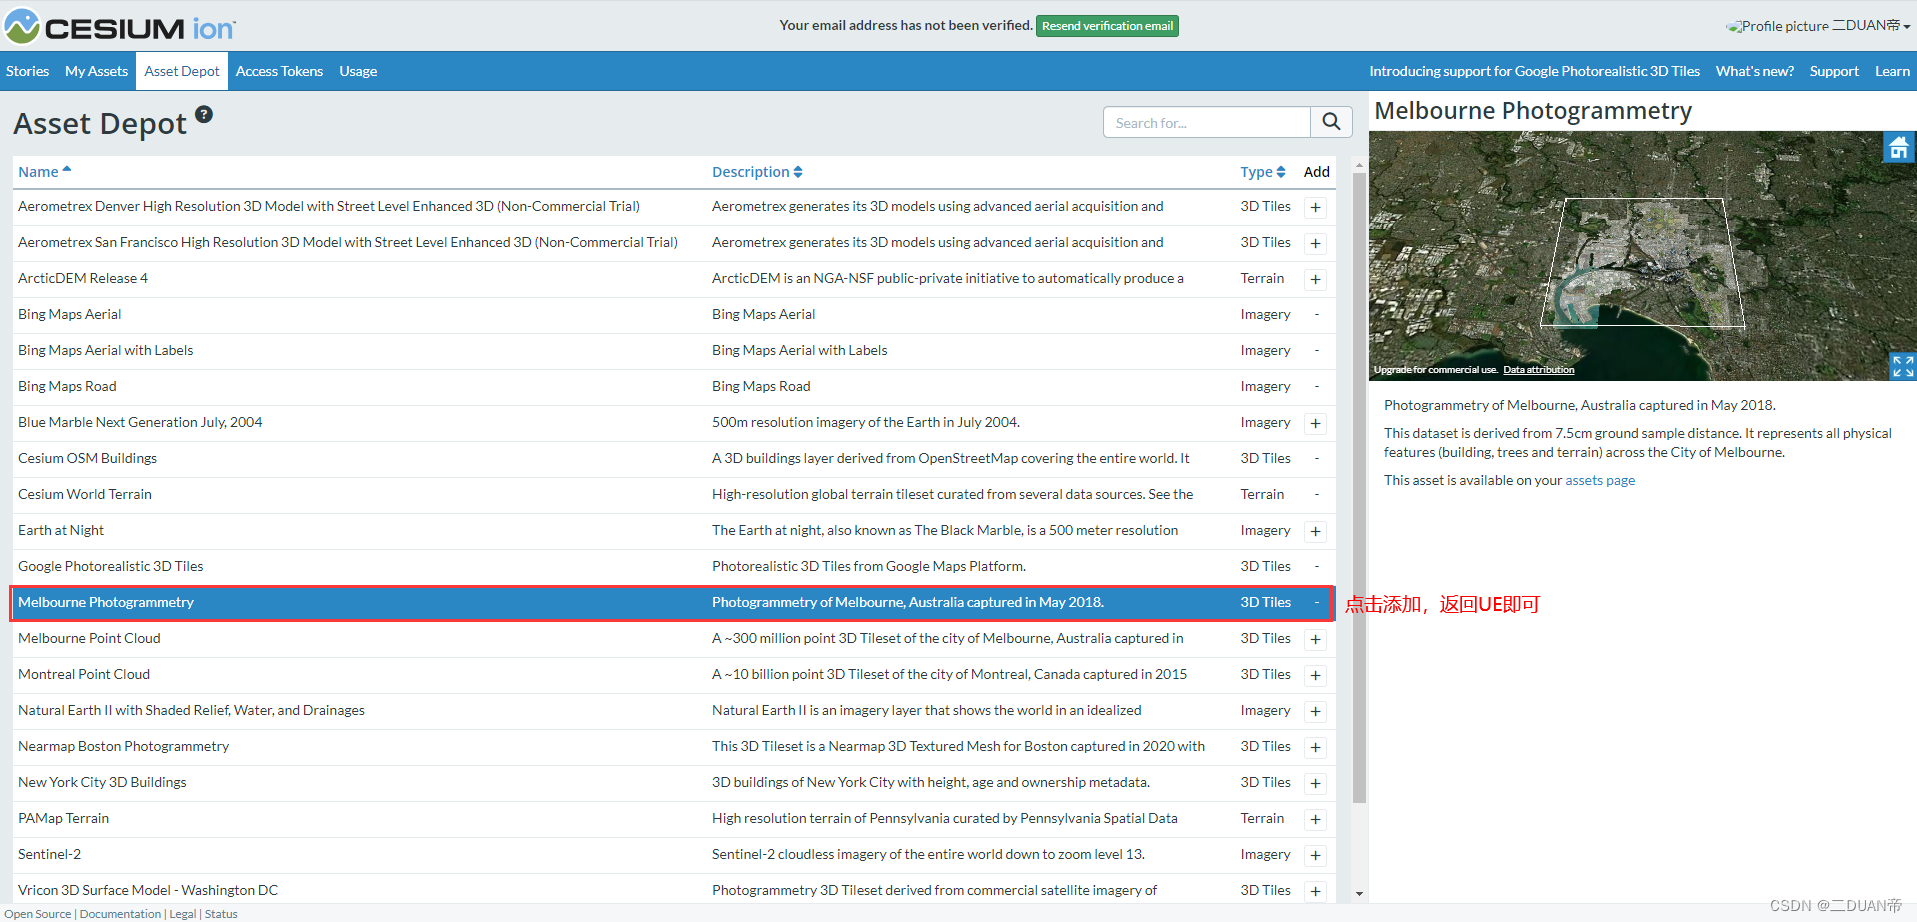
Task: Open the Legal footer link
Action: tap(183, 914)
